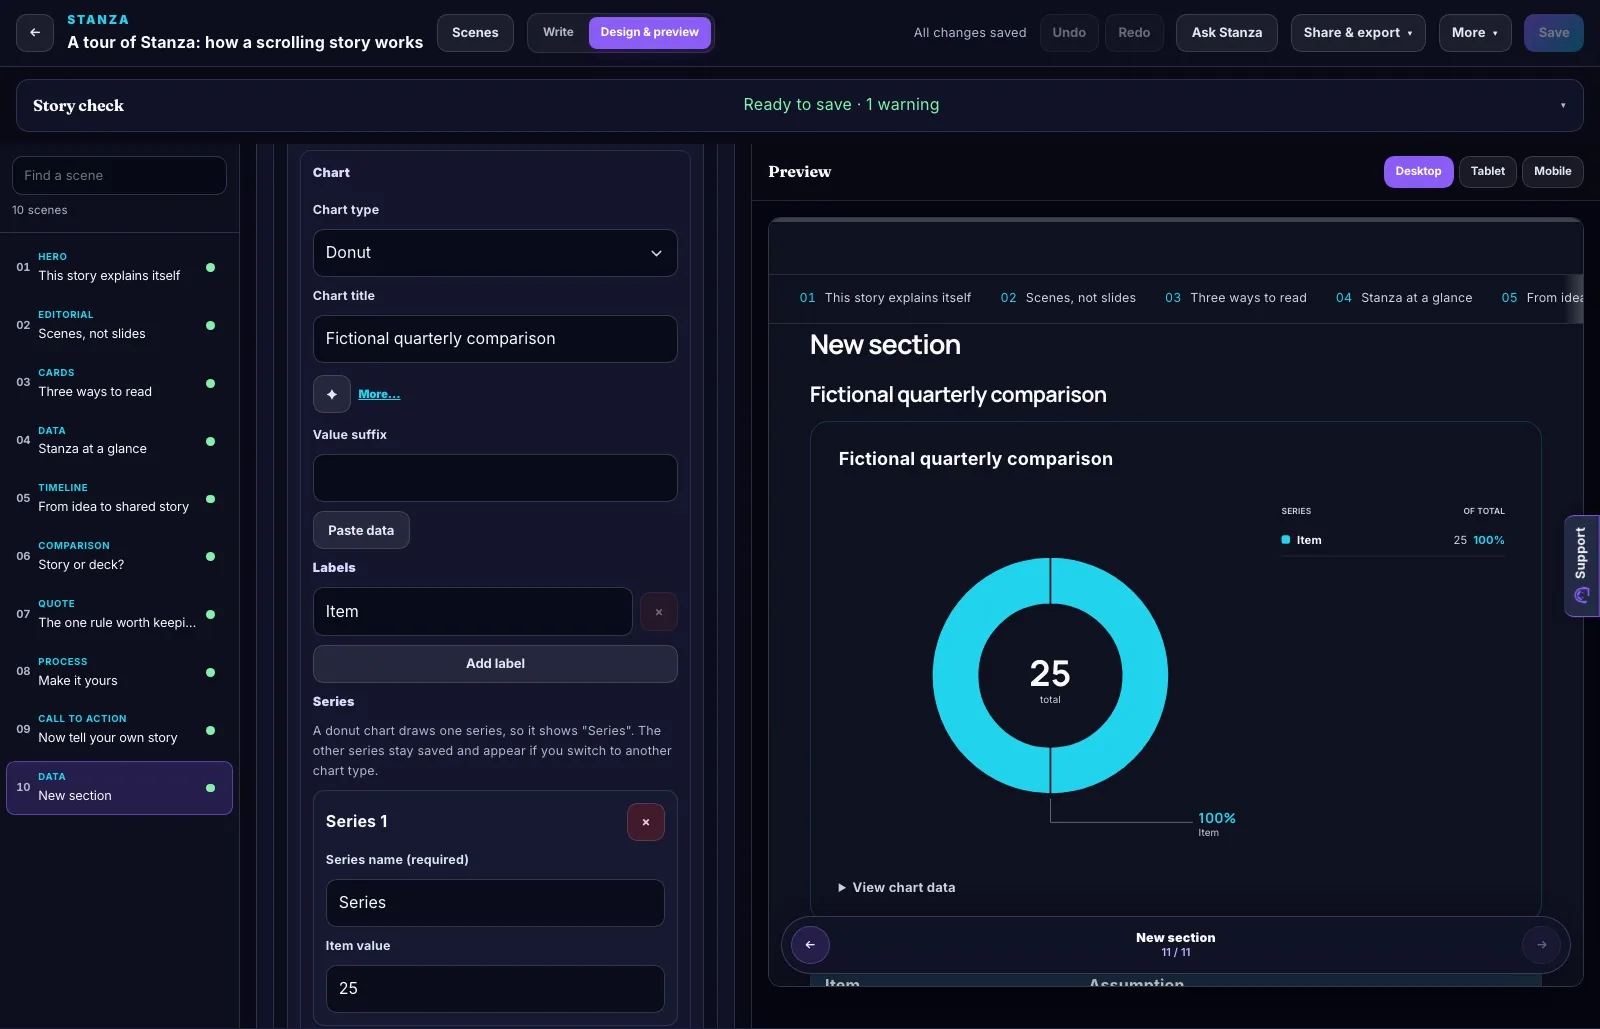Jump to 01 This story explains itself in preview nav
Viewport: 1600px width, 1029px height.
885,298
